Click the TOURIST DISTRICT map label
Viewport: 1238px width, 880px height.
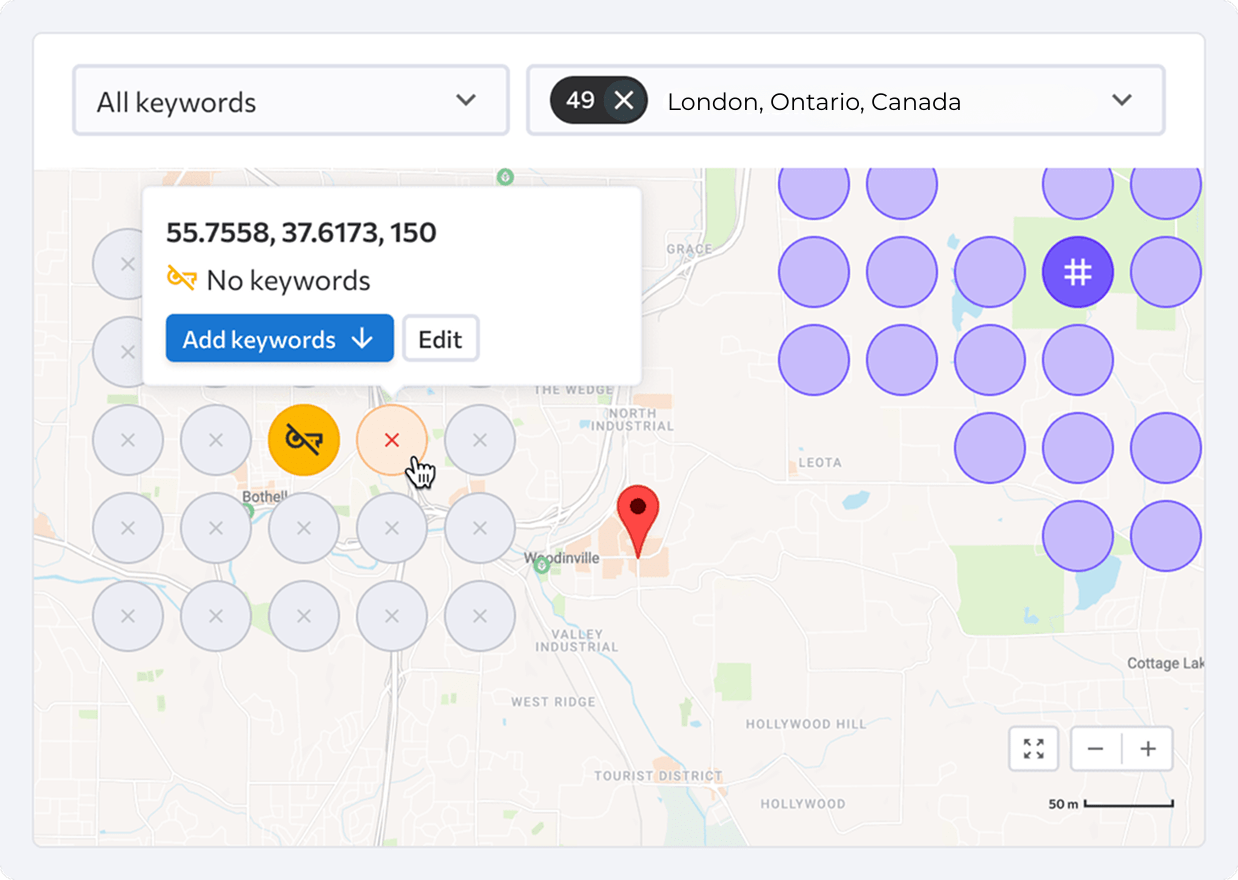coord(658,776)
